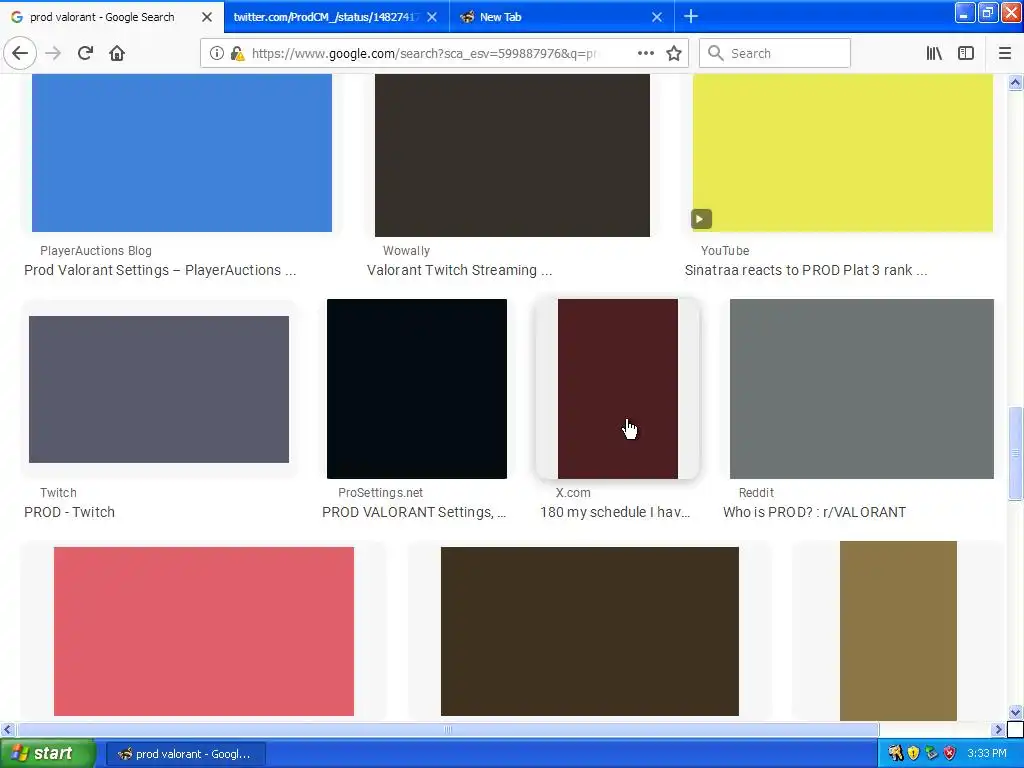This screenshot has height=768, width=1024.
Task: Click the vertical scrollbar up arrow
Action: coord(1016,82)
